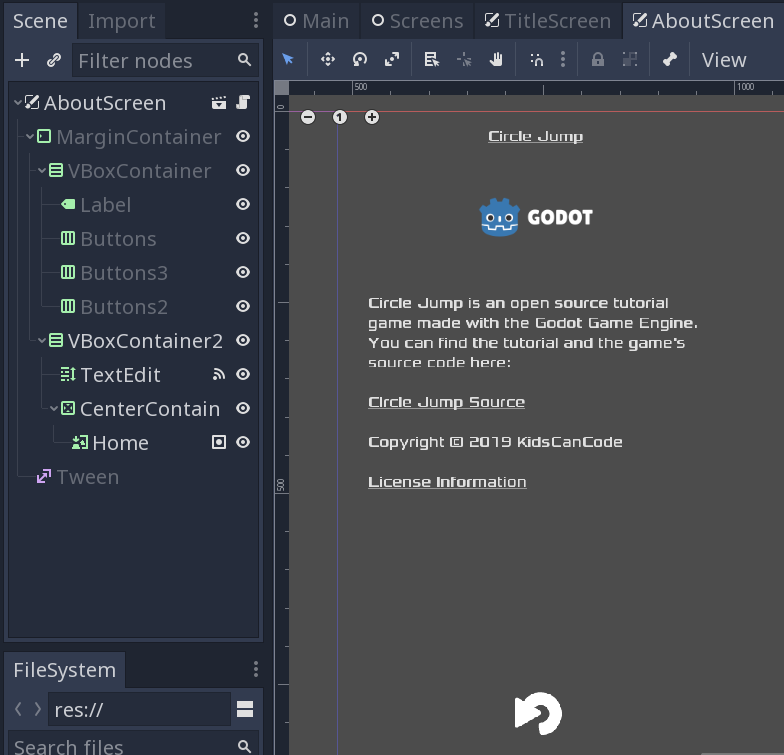Hide the VBoxContainer node
This screenshot has height=755, width=784.
(x=243, y=170)
